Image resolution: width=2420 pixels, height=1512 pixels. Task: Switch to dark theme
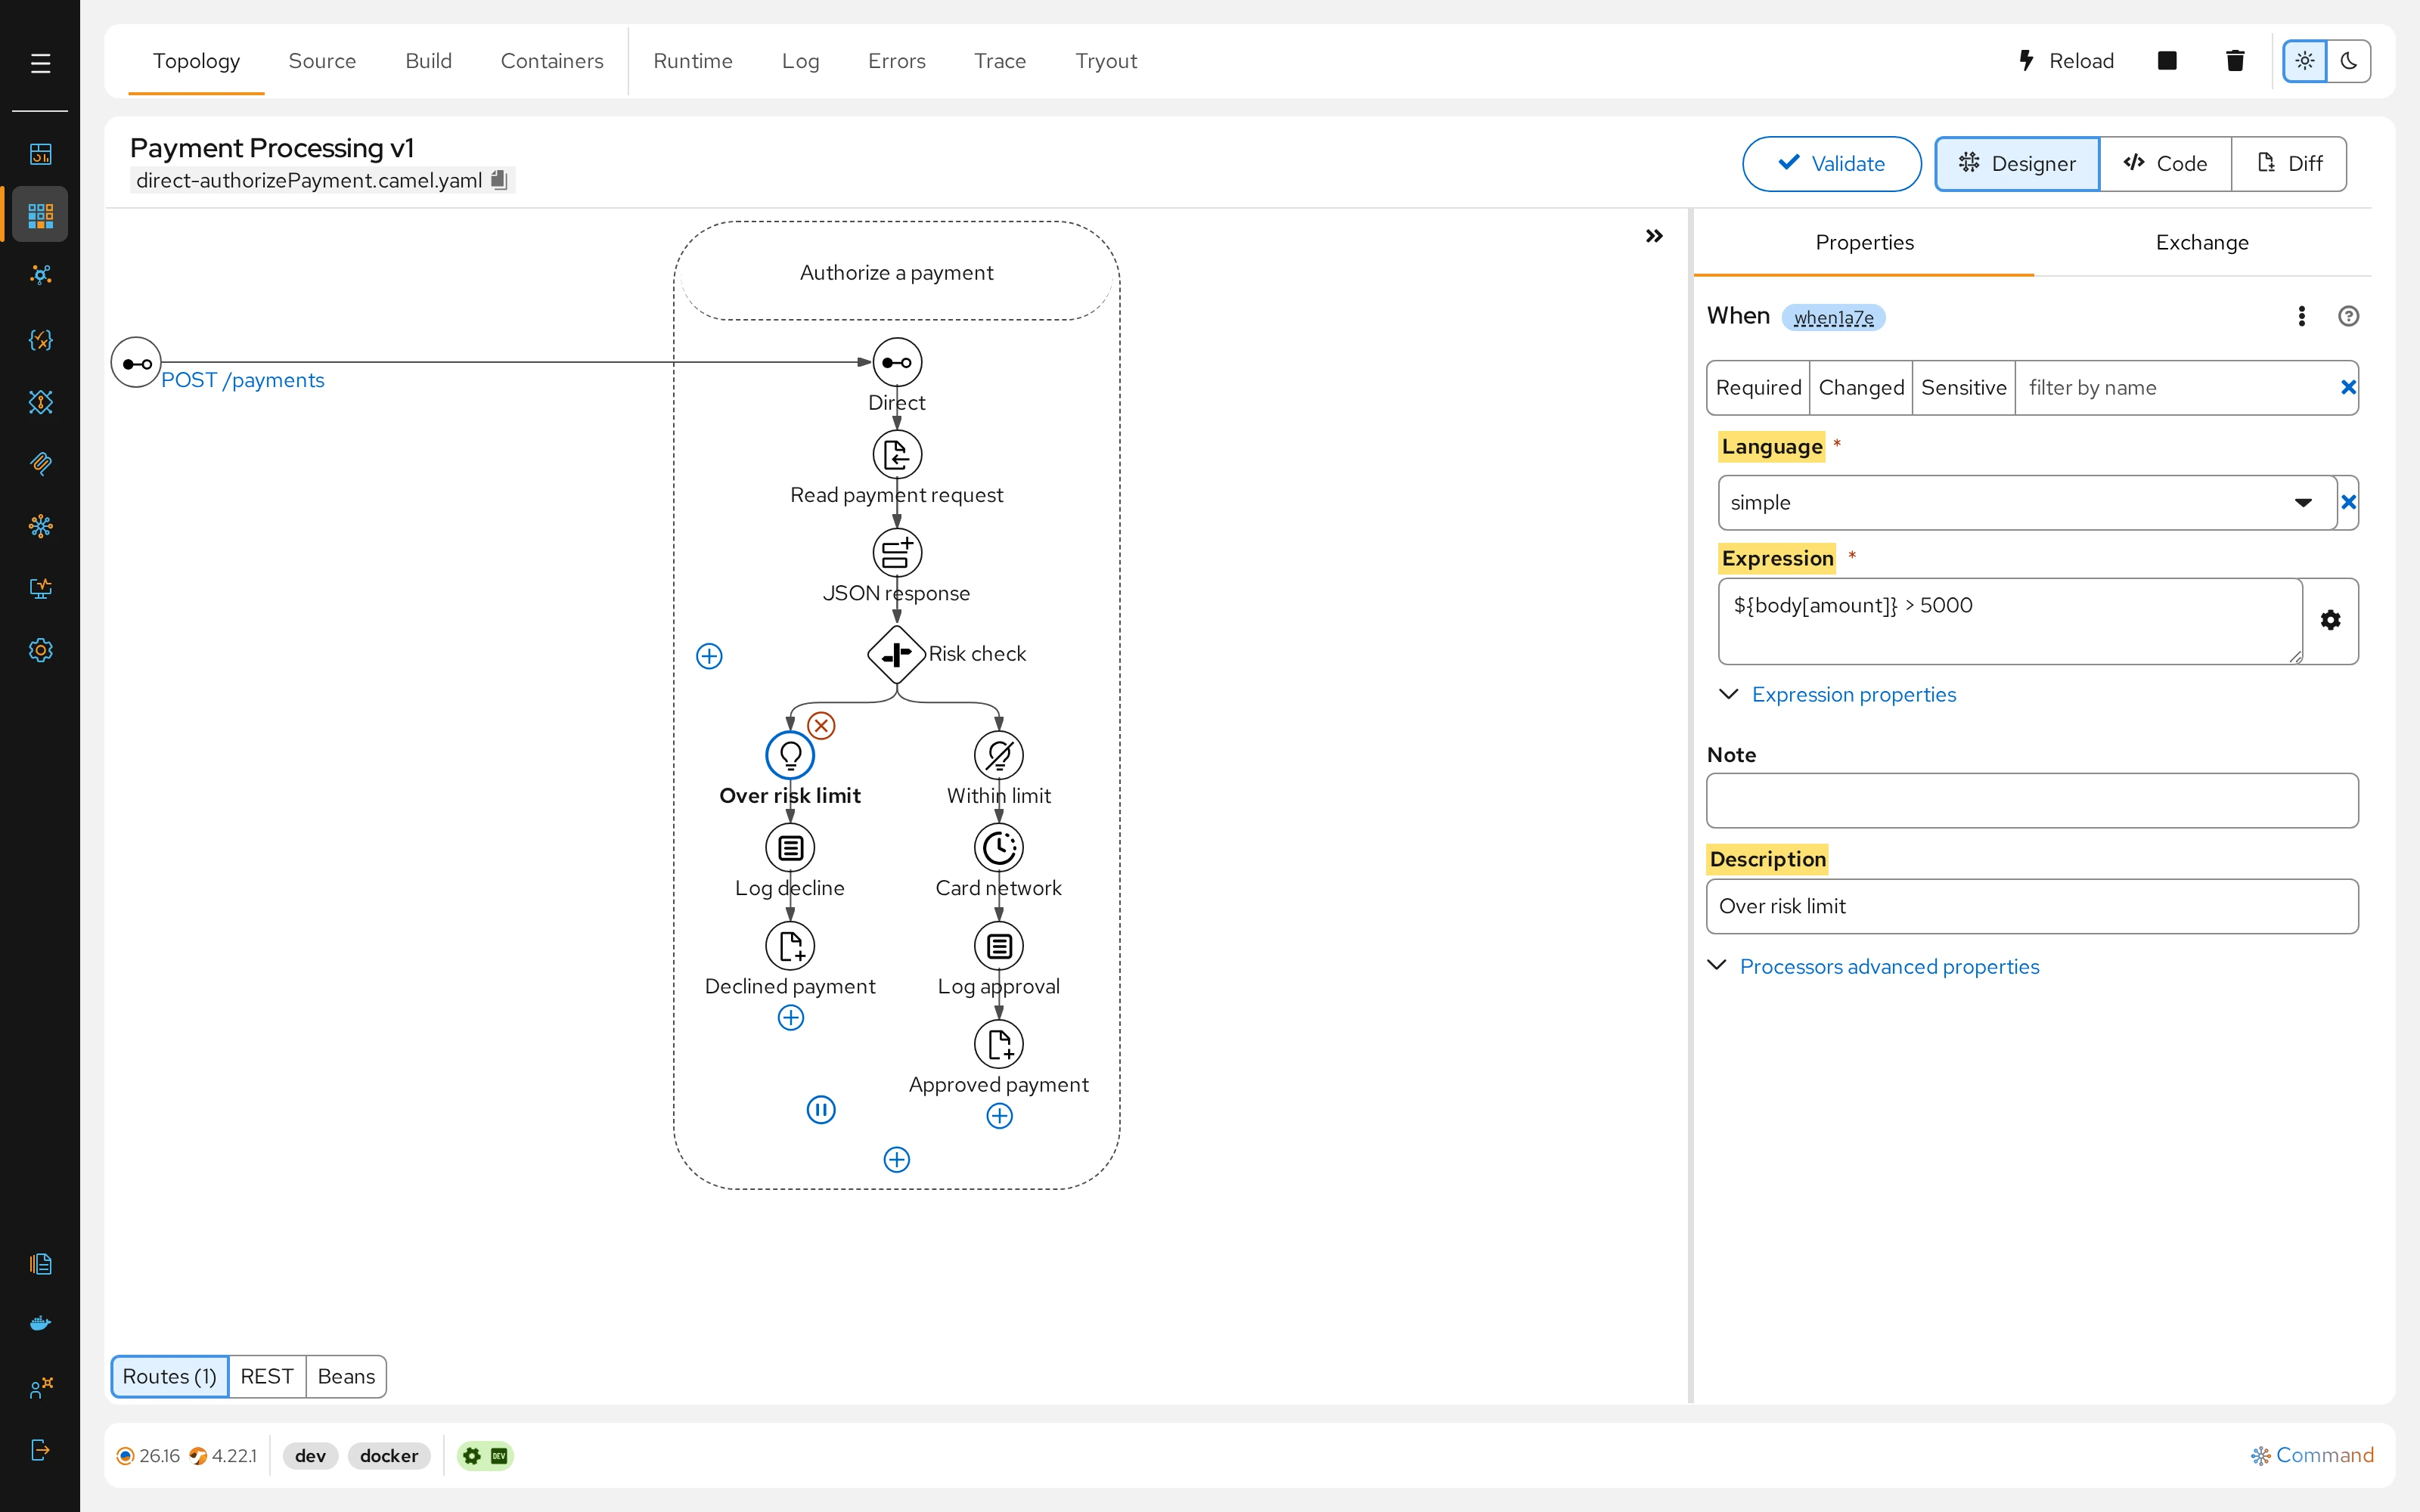(2349, 61)
